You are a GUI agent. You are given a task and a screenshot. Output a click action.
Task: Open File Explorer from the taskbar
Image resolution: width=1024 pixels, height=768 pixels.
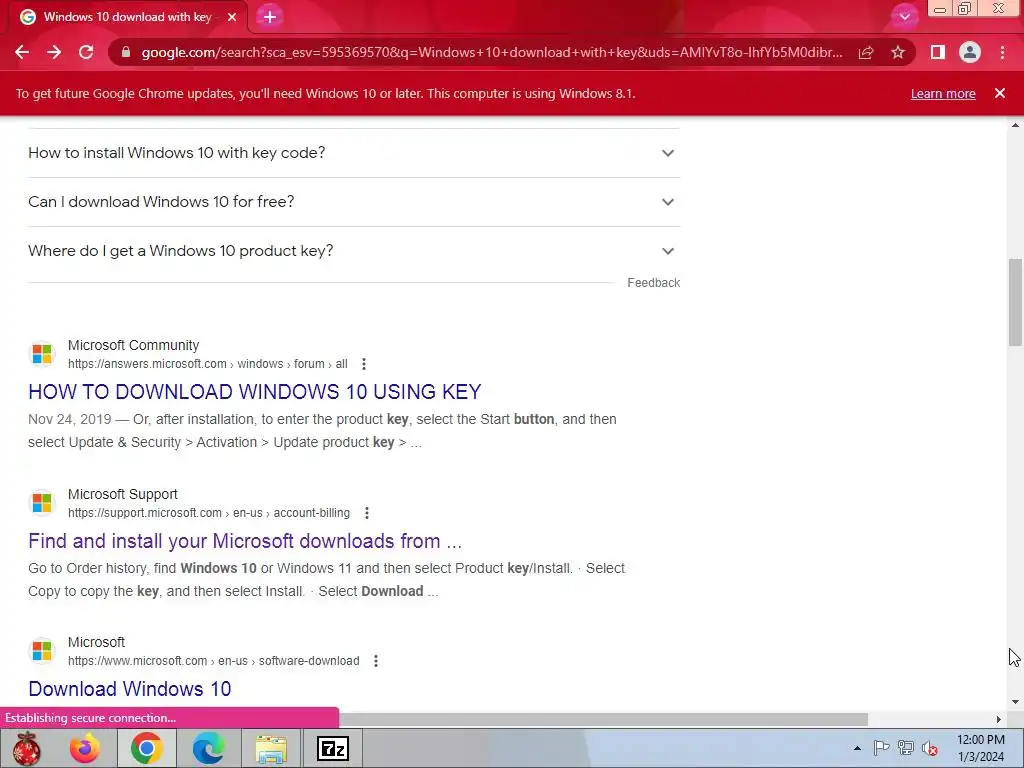click(271, 748)
